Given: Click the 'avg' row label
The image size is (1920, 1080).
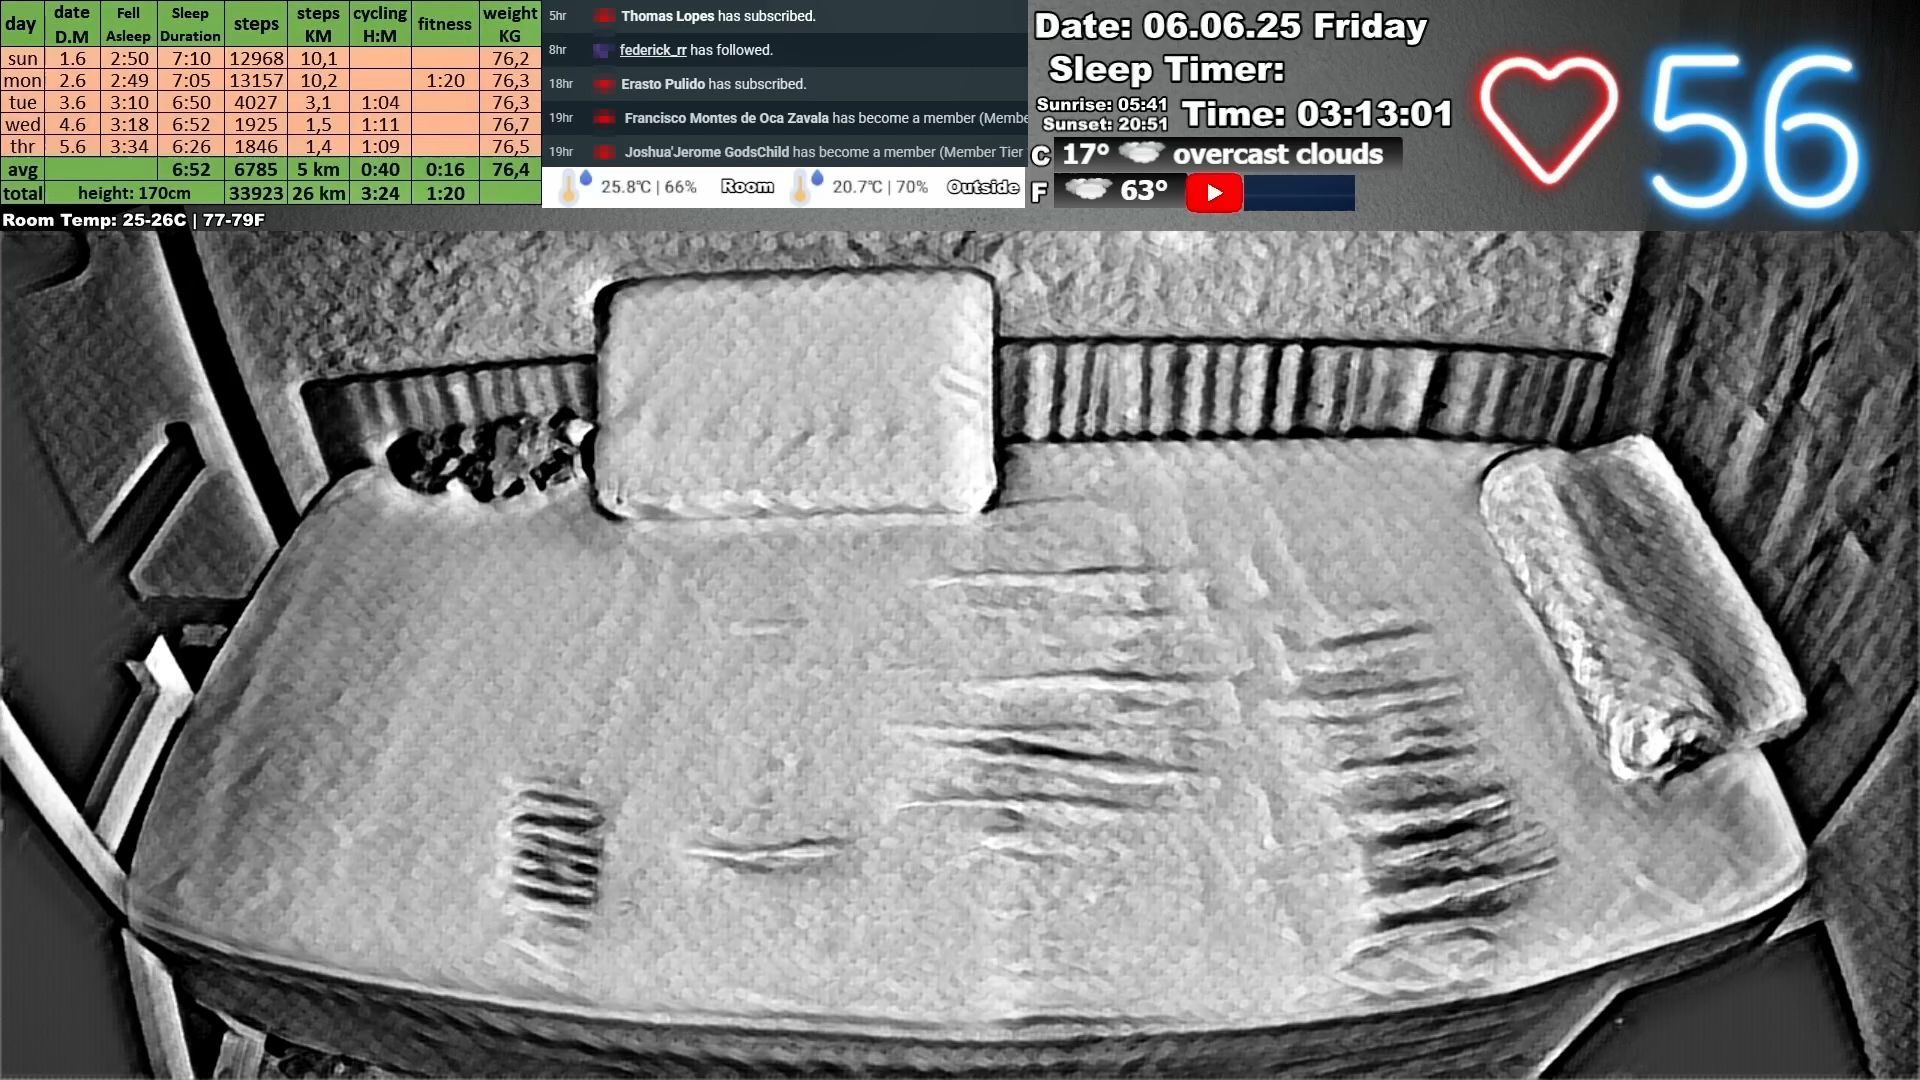Looking at the screenshot, I should tap(22, 169).
